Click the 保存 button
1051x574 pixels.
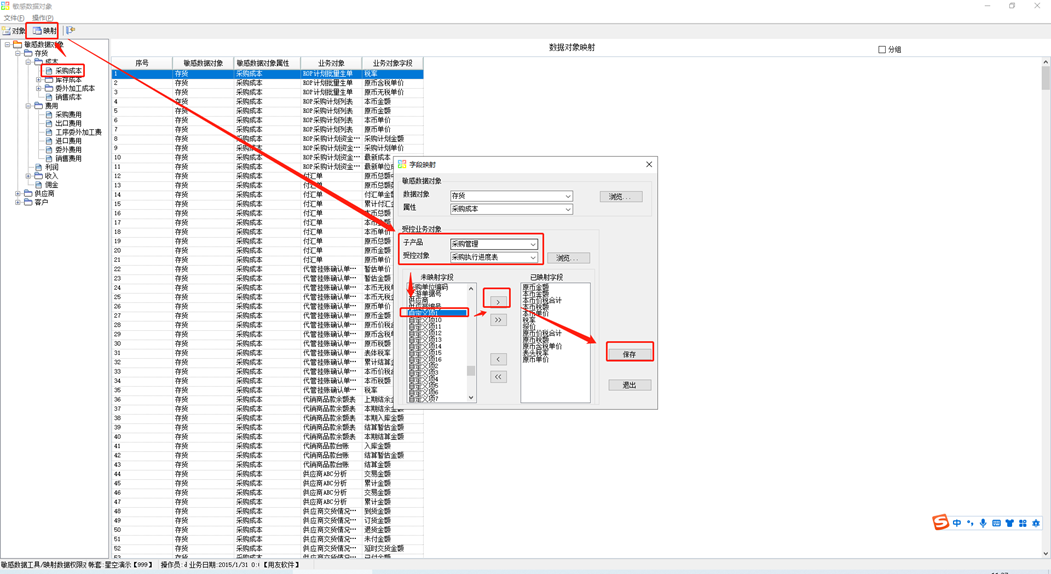[x=629, y=354]
